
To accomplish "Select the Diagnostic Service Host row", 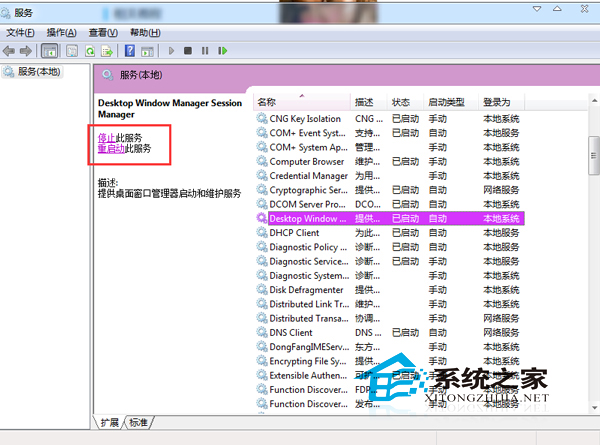I will (390, 261).
